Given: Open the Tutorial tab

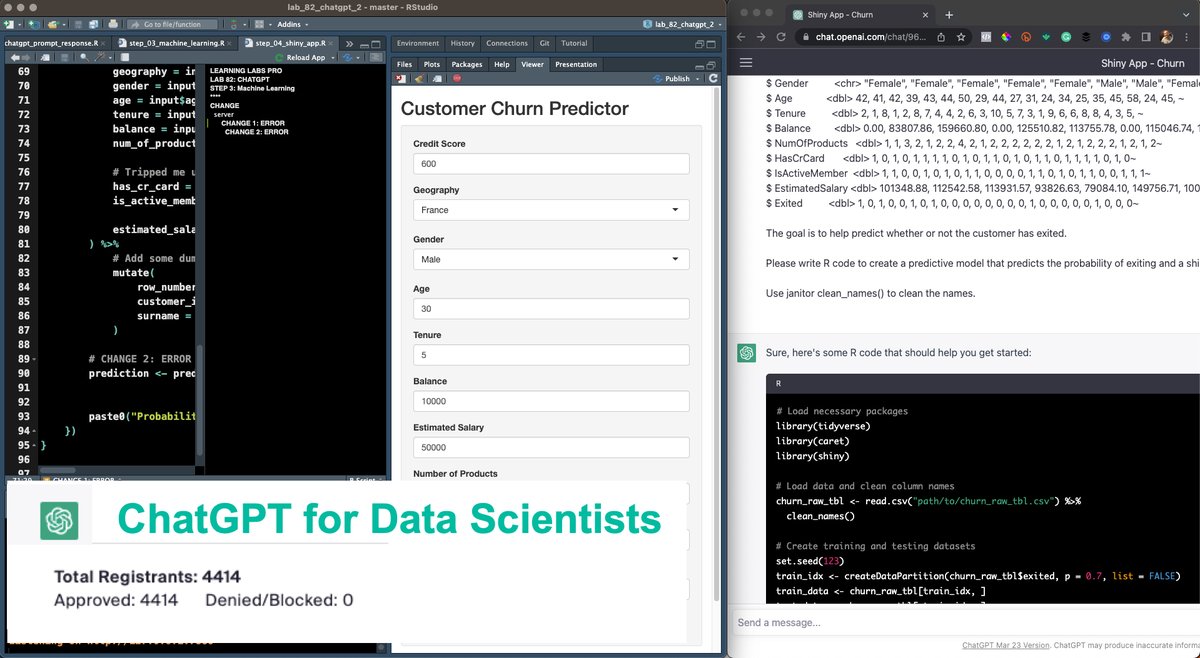Looking at the screenshot, I should click(574, 43).
